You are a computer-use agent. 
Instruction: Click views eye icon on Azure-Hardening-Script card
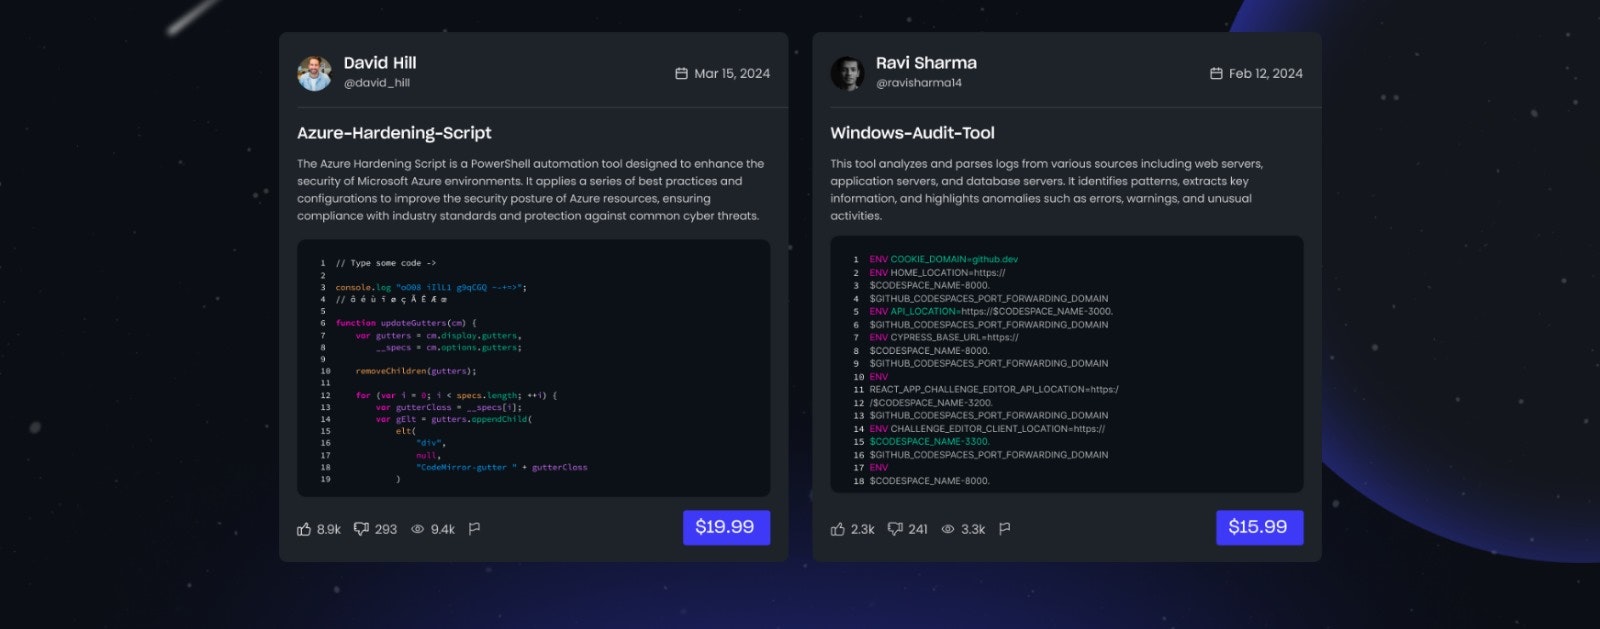pos(418,529)
